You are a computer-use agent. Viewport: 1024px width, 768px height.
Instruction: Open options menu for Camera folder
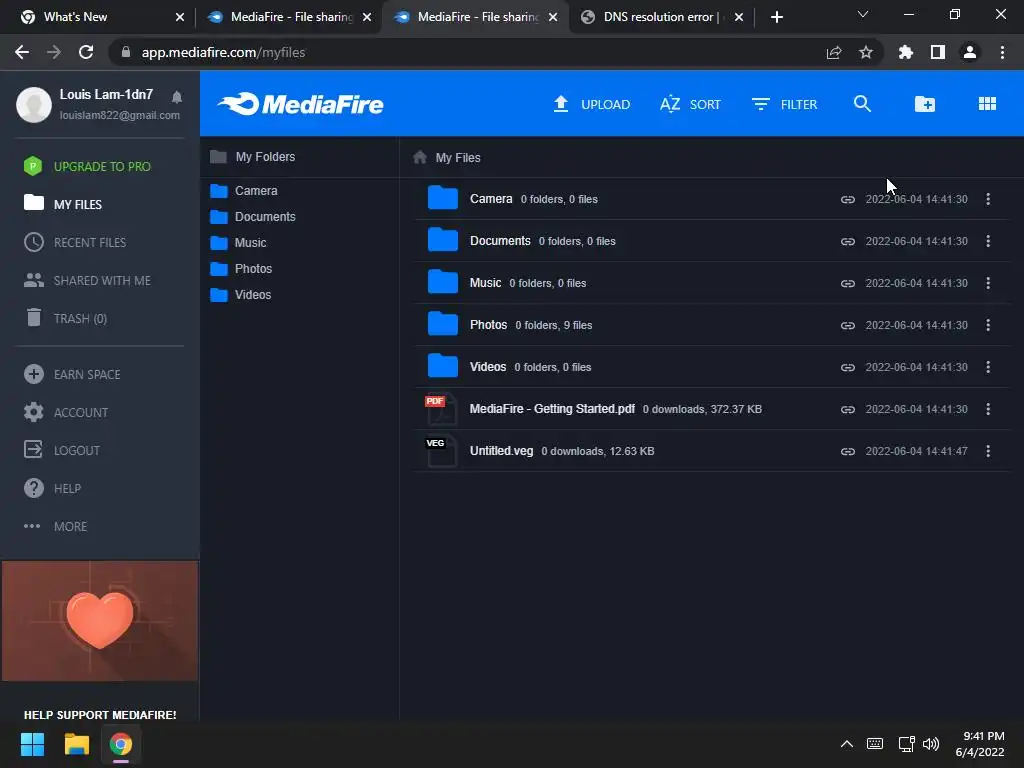(x=988, y=199)
